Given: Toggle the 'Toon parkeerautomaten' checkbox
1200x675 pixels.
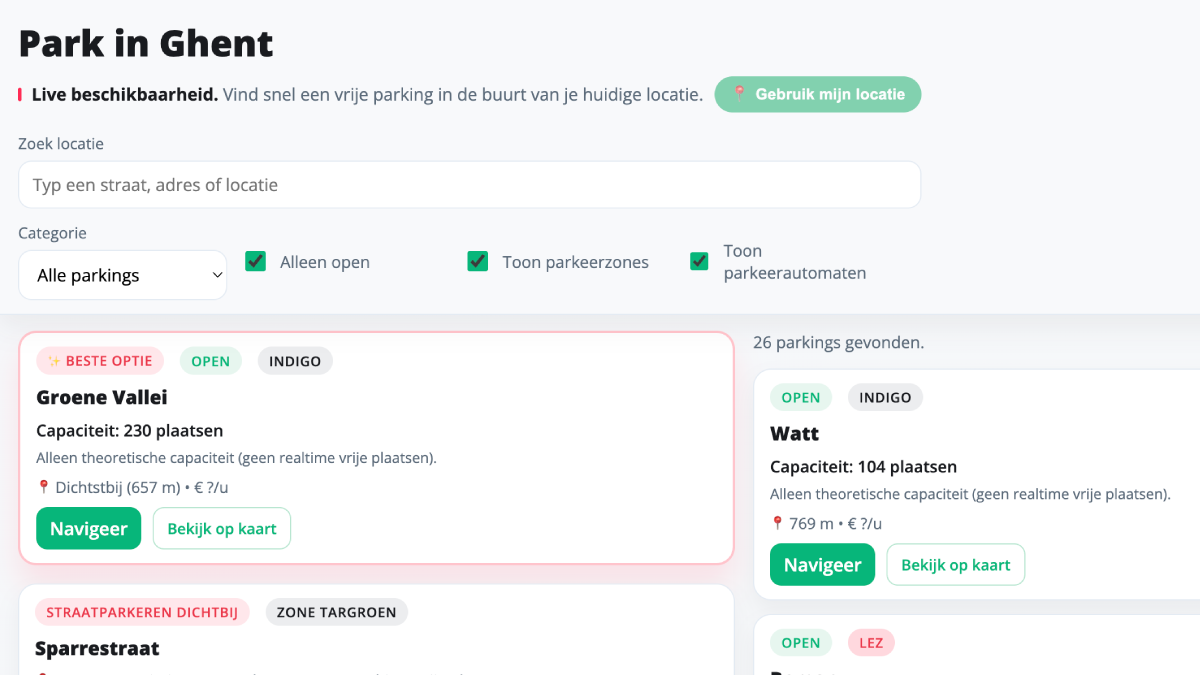Looking at the screenshot, I should pyautogui.click(x=698, y=261).
